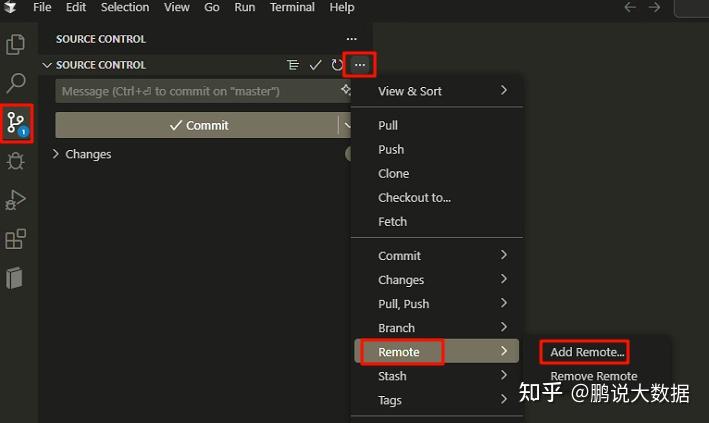Click the view as tree icon
This screenshot has height=423, width=709.
(x=293, y=65)
